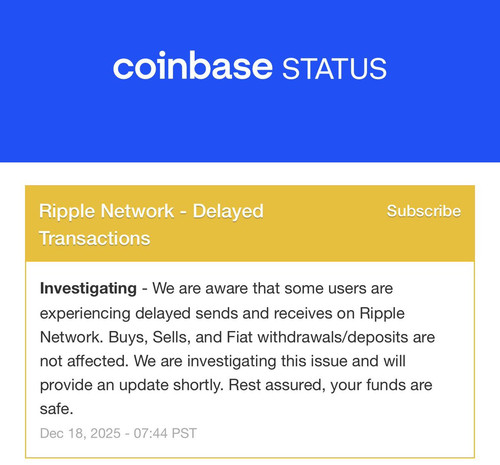
Task: Click the coinbase wordmark logo
Action: point(193,65)
